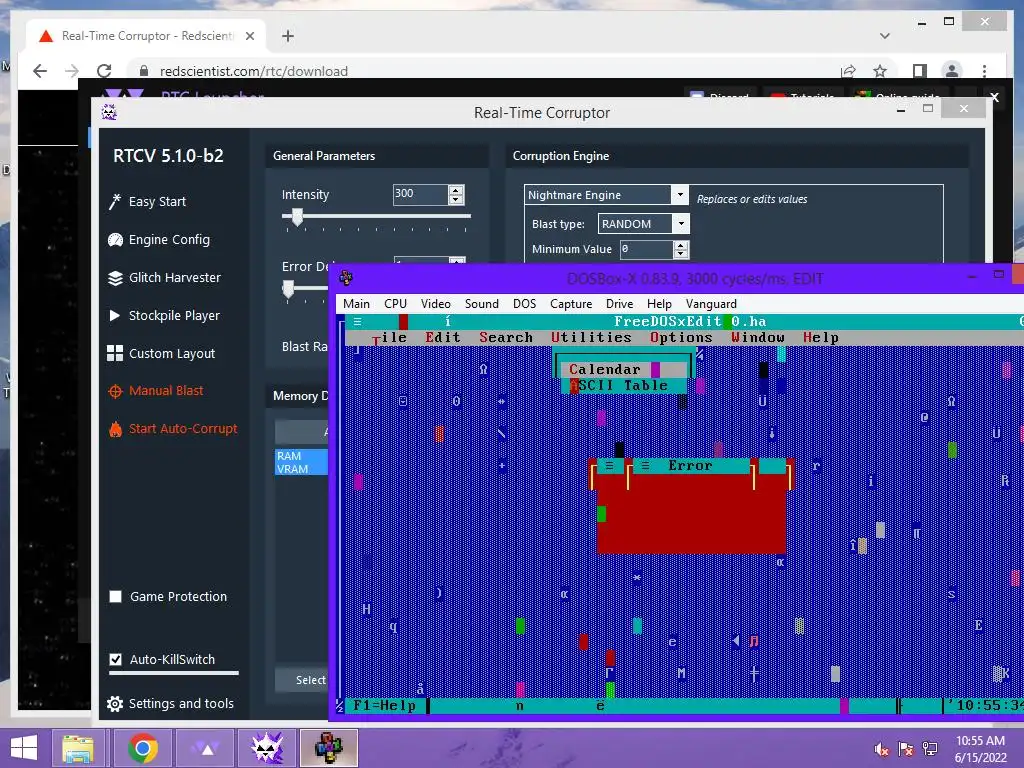Open Real-Time Corruptor taskbar icon
This screenshot has height=768, width=1024.
266,748
